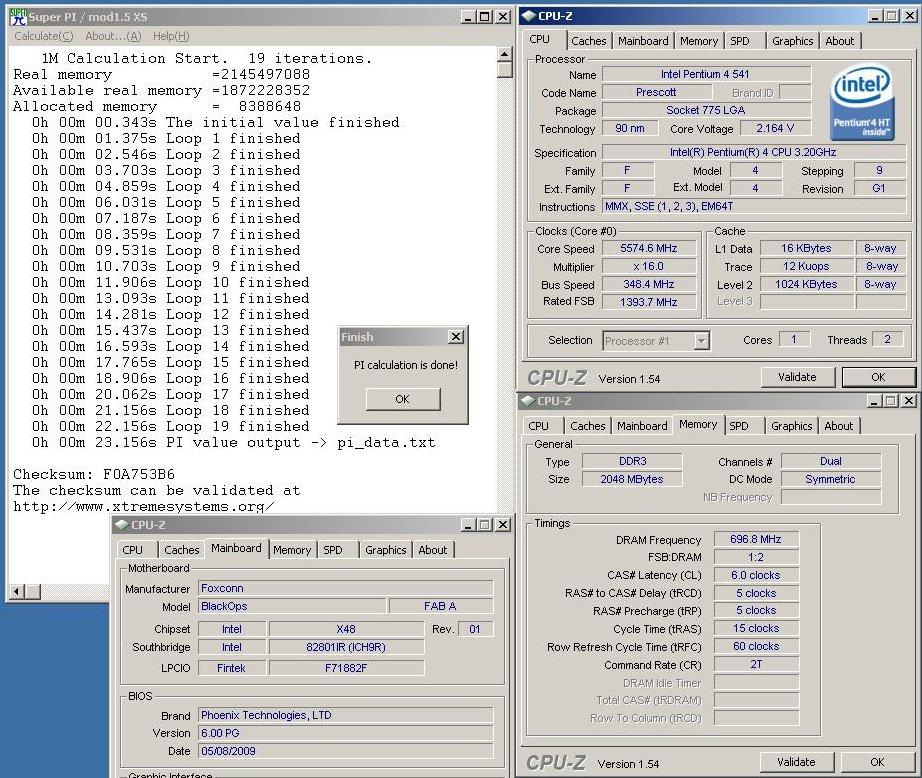Close the Finish dialog via X
Screen dimensions: 922x778
[x=456, y=337]
